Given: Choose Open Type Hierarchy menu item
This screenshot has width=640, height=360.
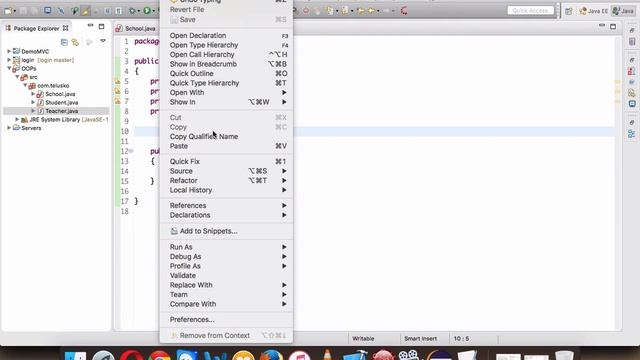Looking at the screenshot, I should coord(226,45).
